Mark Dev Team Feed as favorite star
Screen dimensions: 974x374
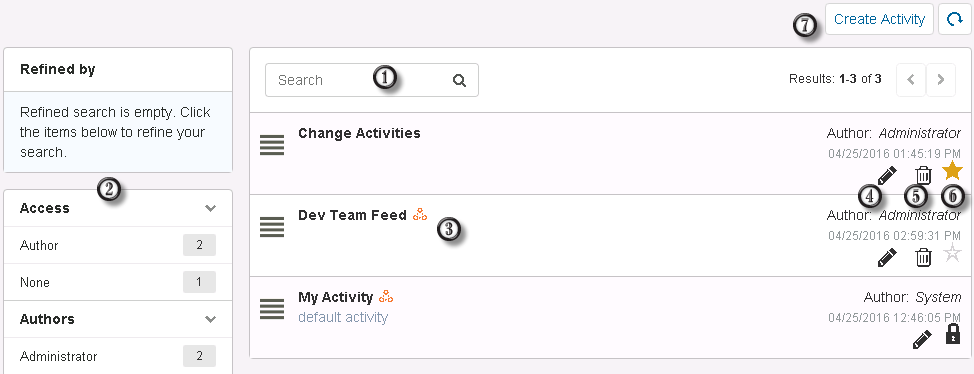[952, 253]
